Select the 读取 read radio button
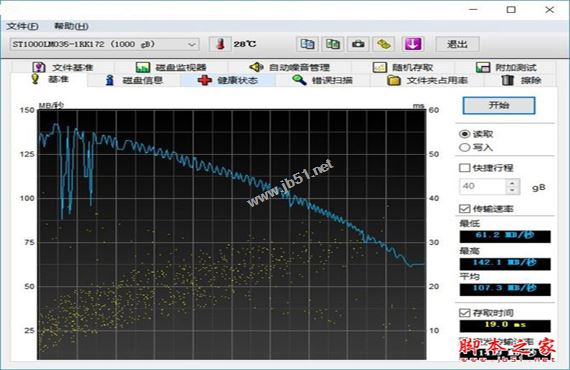 coord(465,134)
